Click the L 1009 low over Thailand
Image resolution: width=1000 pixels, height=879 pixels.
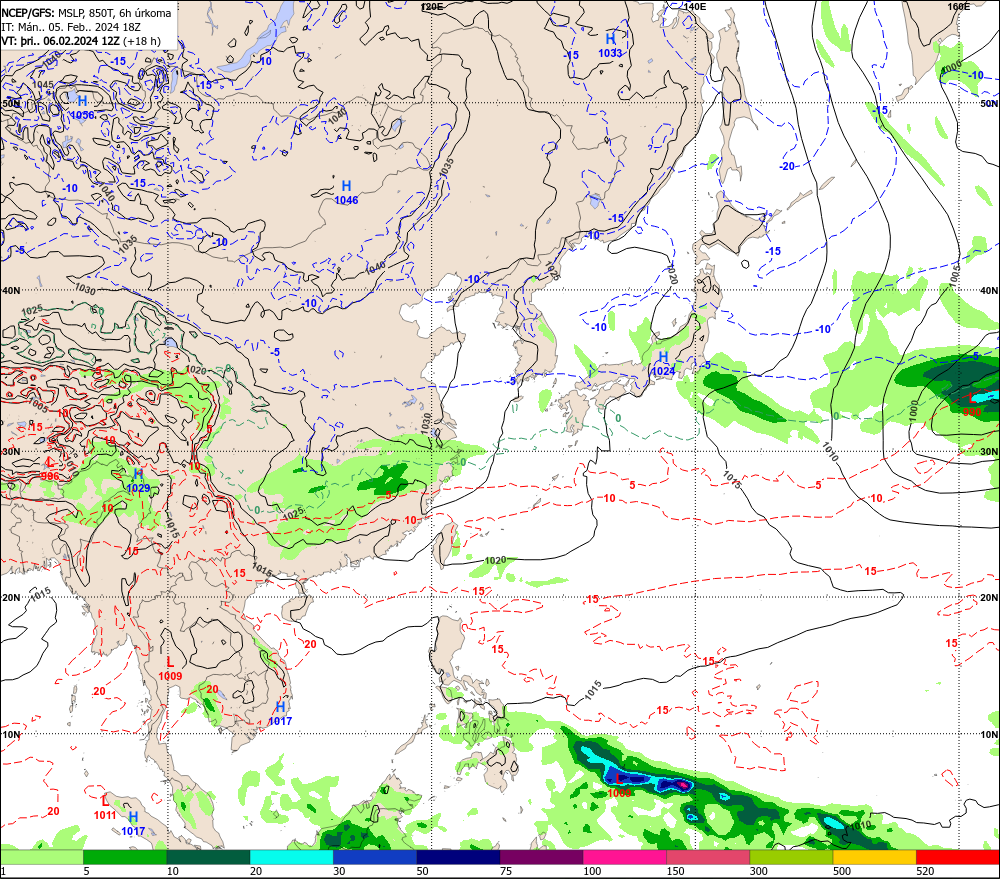(x=170, y=668)
